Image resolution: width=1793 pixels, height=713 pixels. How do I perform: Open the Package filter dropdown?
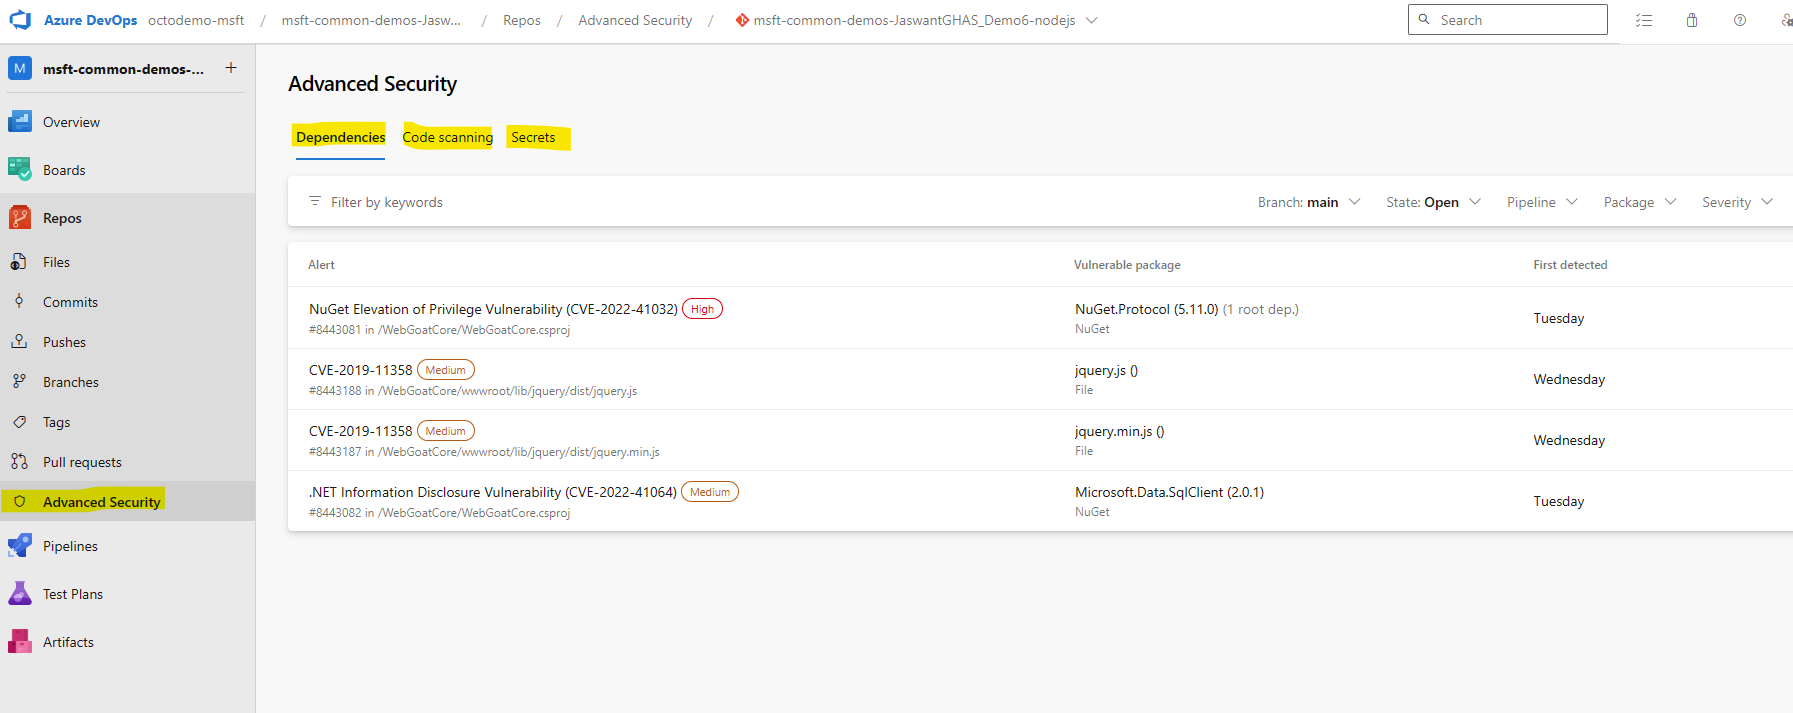1640,202
